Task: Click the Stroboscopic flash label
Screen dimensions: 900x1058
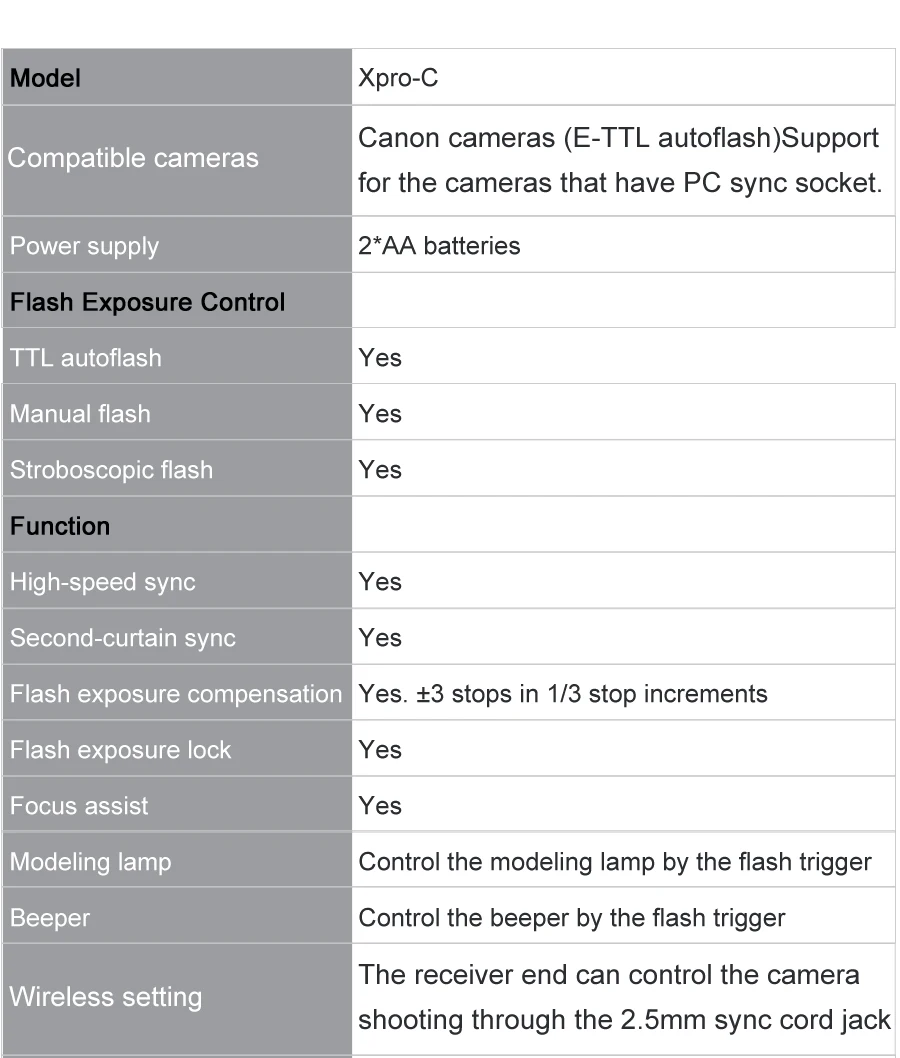Action: click(x=111, y=469)
